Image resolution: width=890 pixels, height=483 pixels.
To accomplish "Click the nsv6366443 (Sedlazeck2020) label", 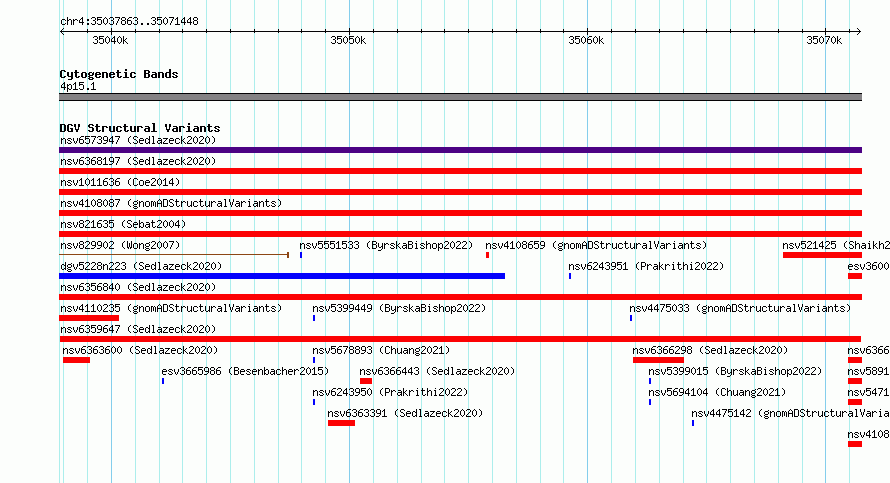I will coord(437,371).
